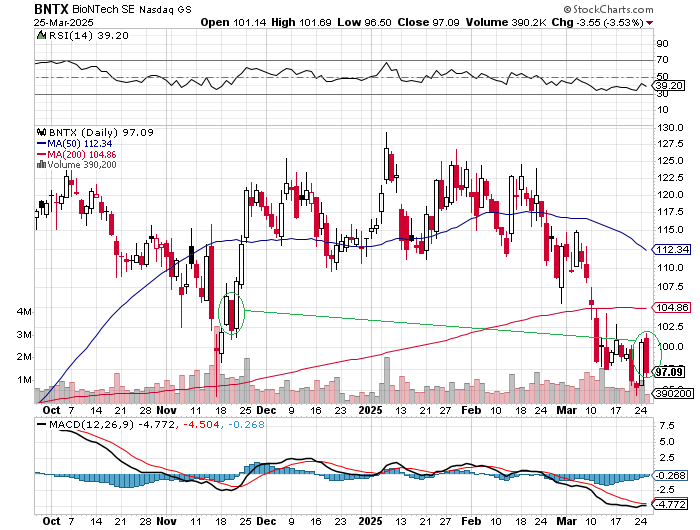Click the 127.5 price axis label

670,144
